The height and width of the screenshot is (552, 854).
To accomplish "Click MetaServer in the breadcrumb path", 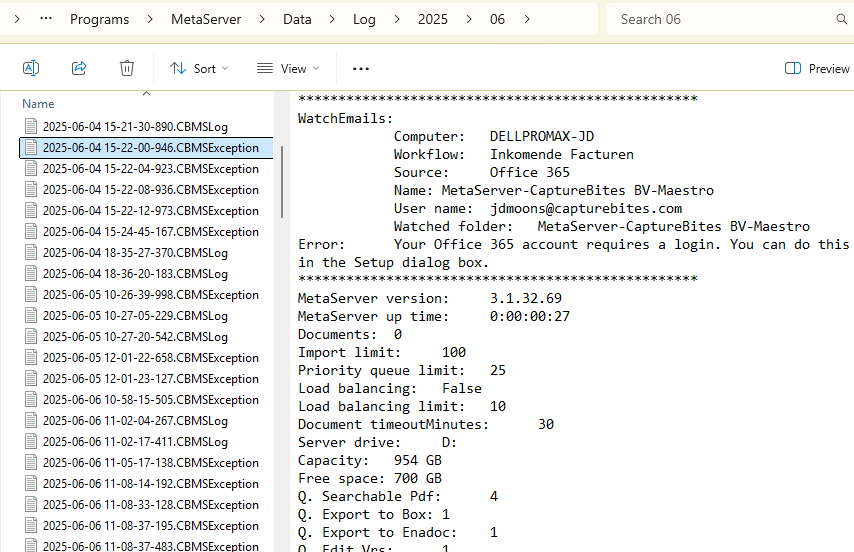I will [206, 19].
